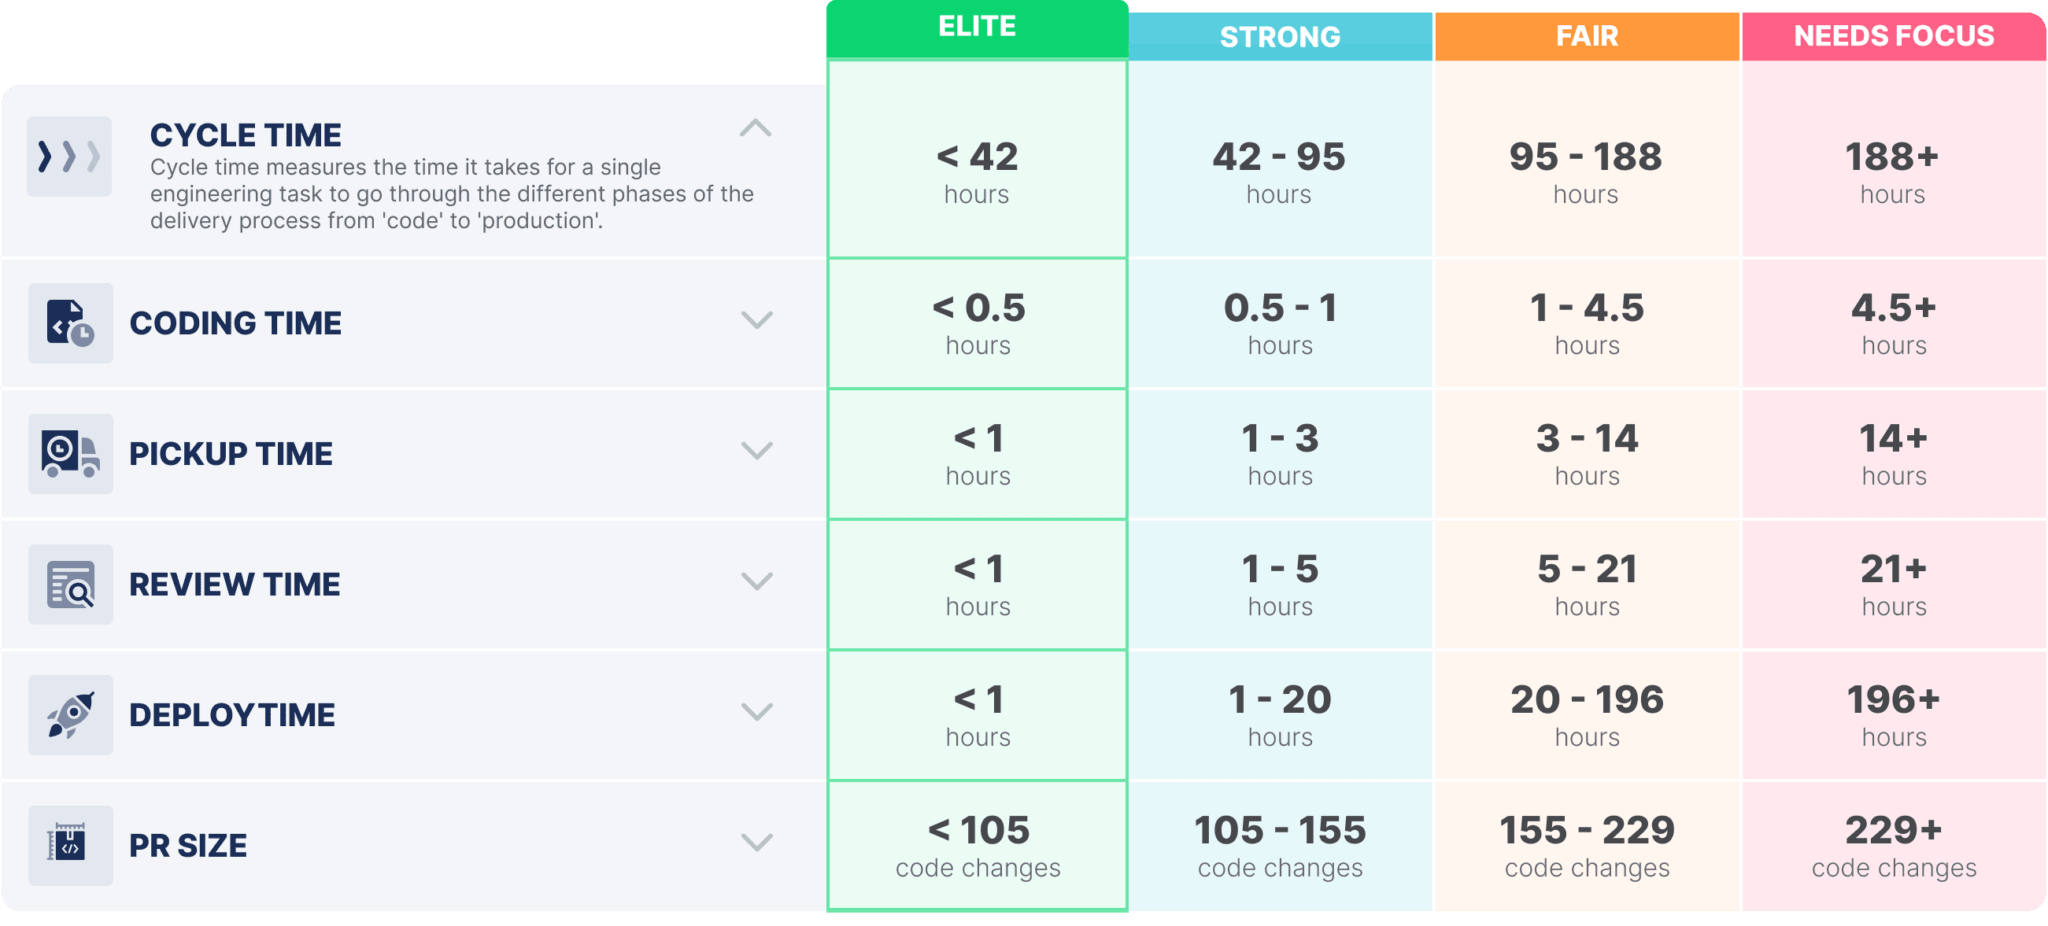This screenshot has width=2048, height=926.
Task: Click the FAIR column header
Action: tap(1587, 36)
